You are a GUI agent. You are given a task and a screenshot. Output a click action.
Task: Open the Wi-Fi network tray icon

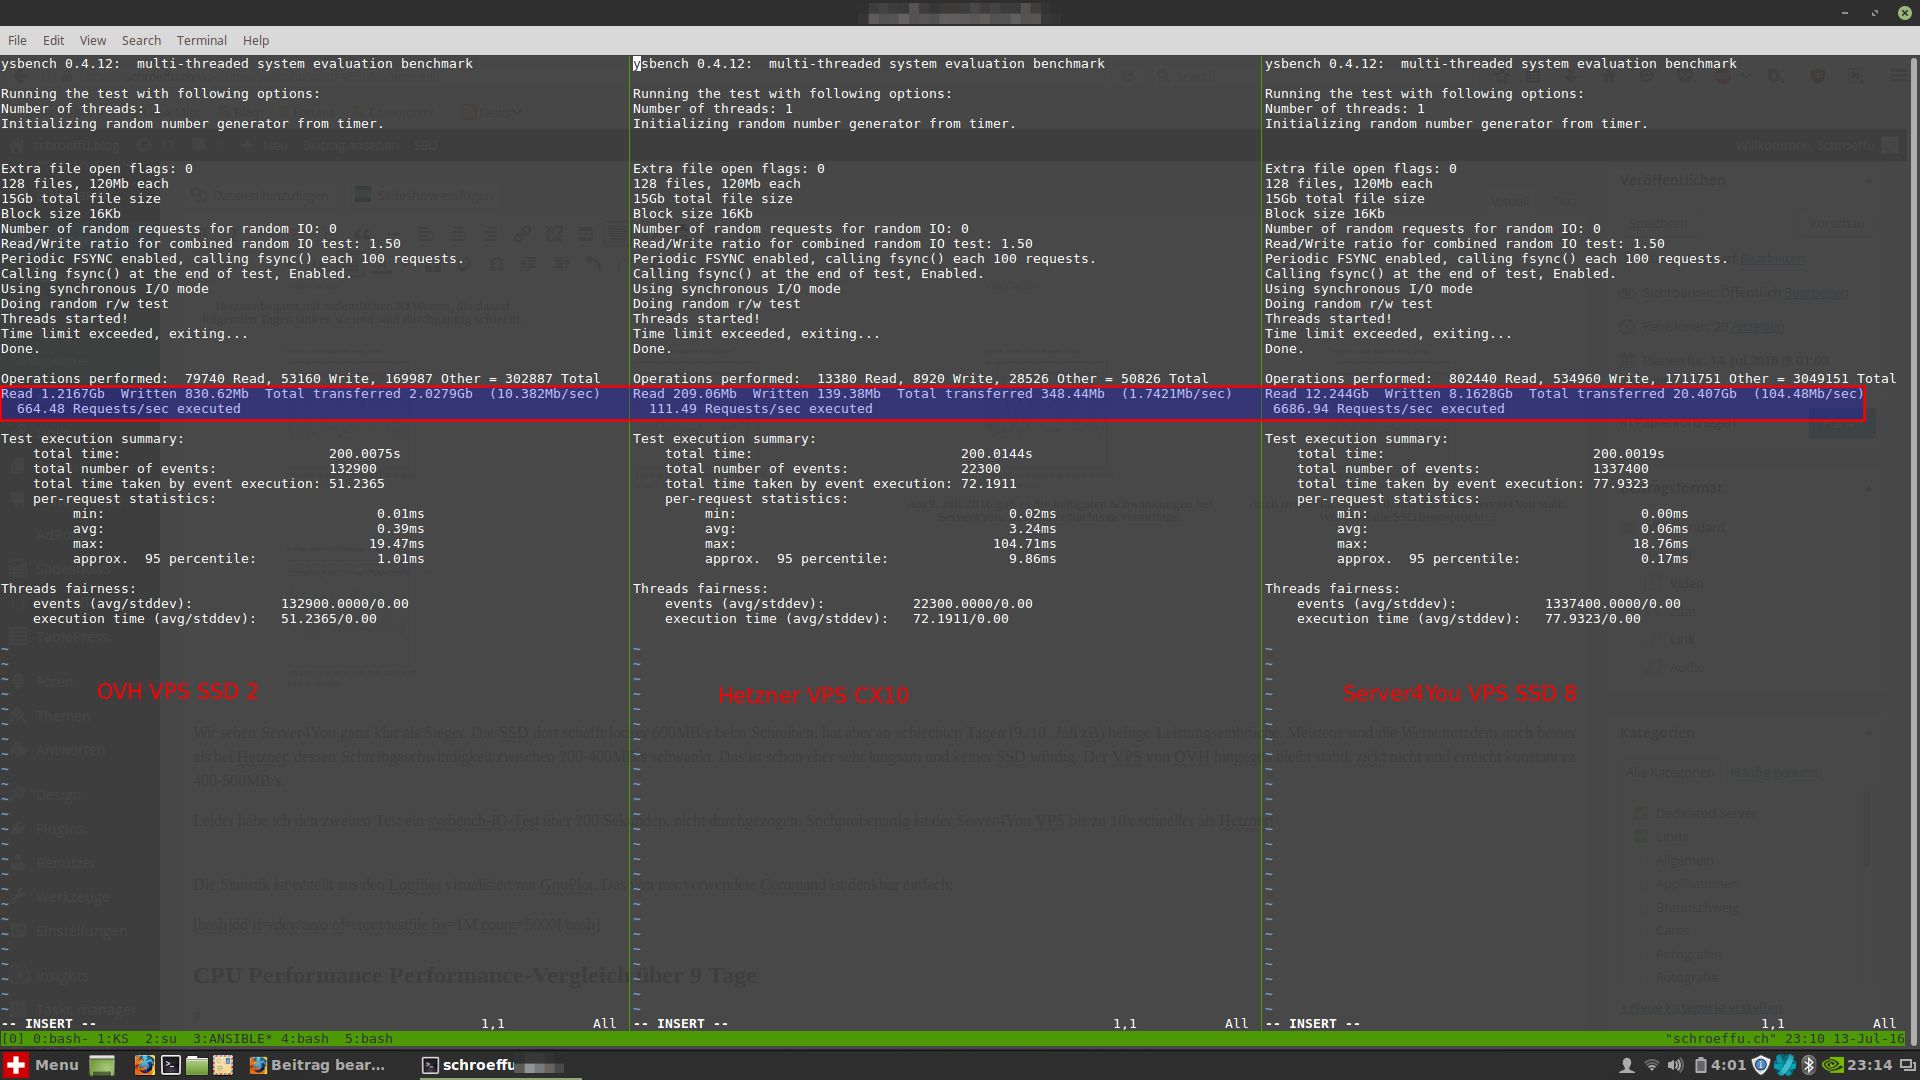tap(1652, 1065)
